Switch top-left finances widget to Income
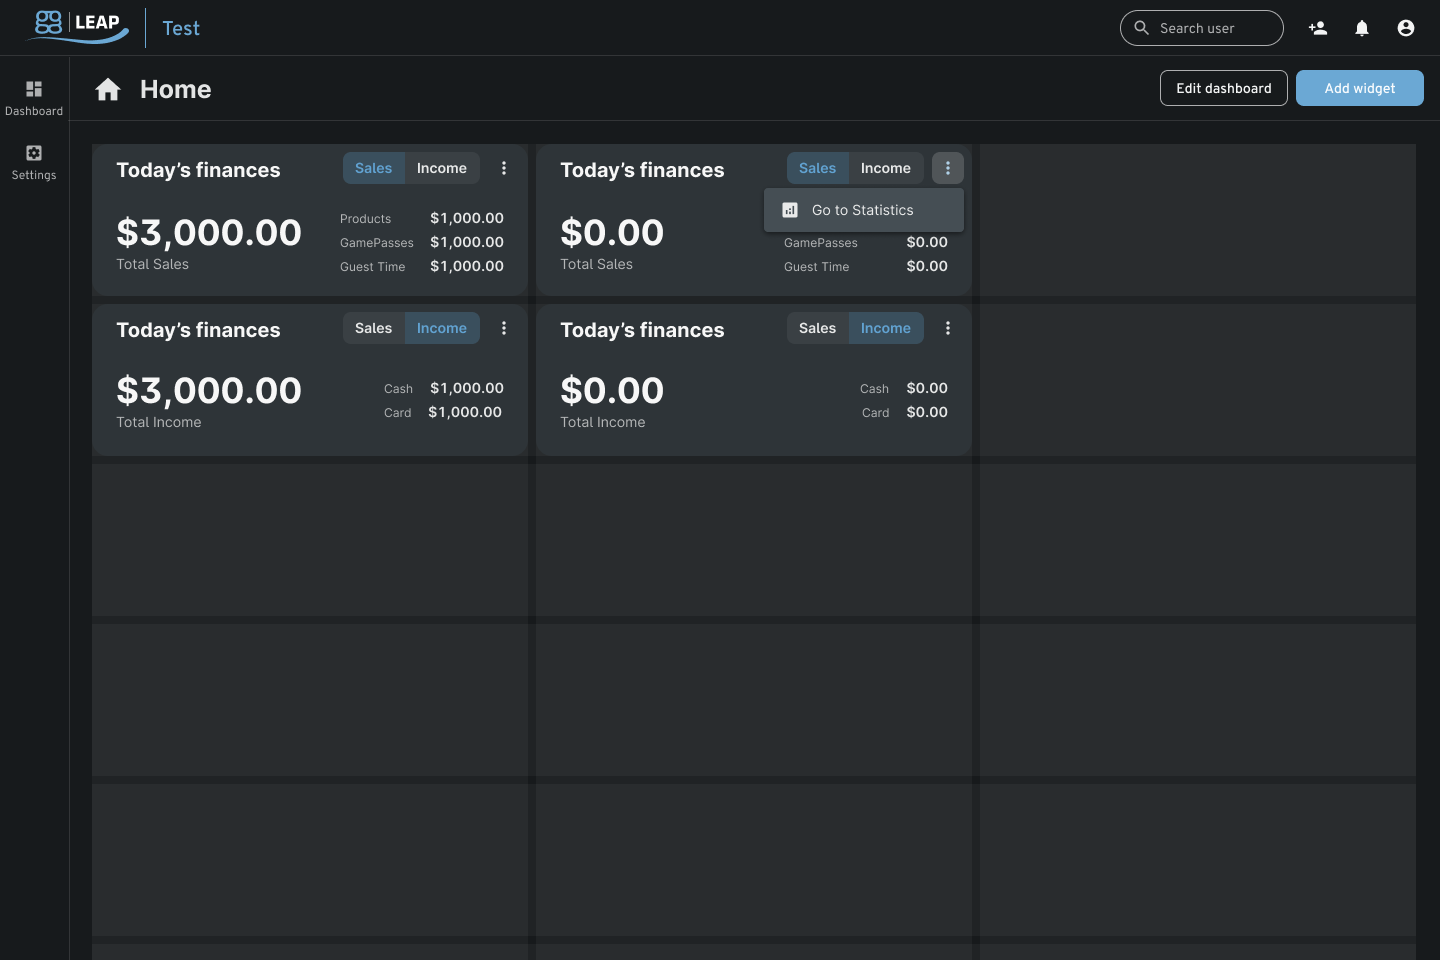 (442, 168)
